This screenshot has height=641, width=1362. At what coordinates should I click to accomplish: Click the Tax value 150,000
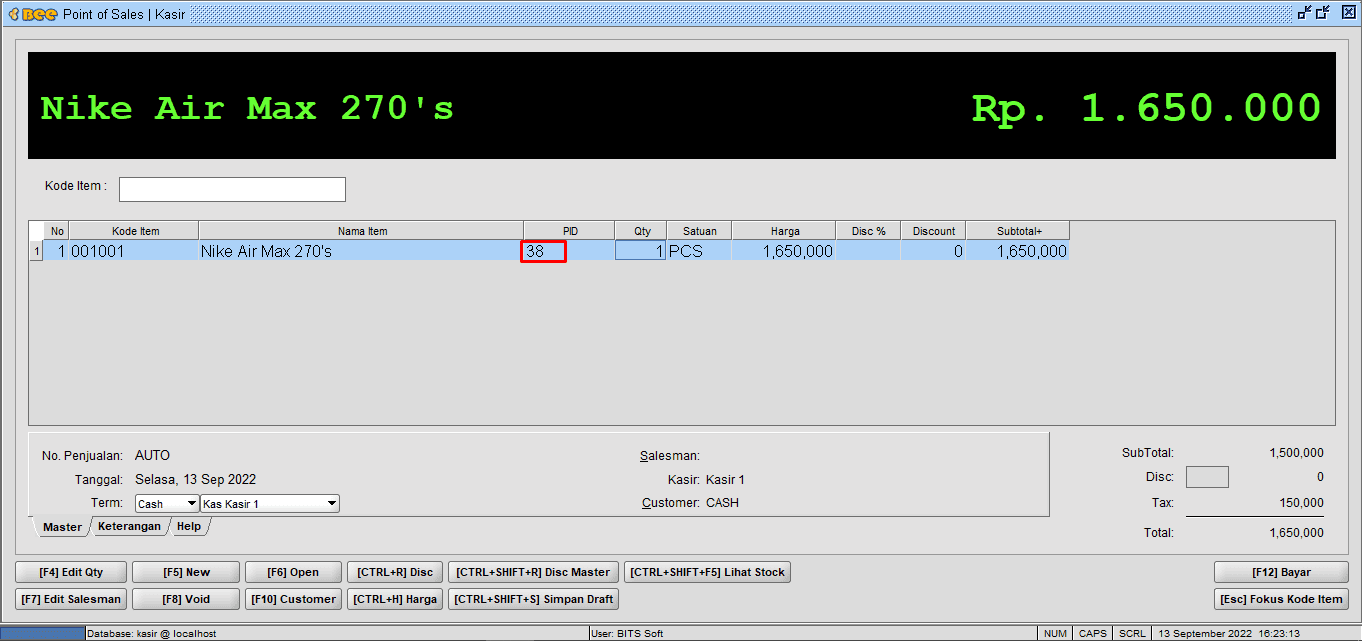1301,503
